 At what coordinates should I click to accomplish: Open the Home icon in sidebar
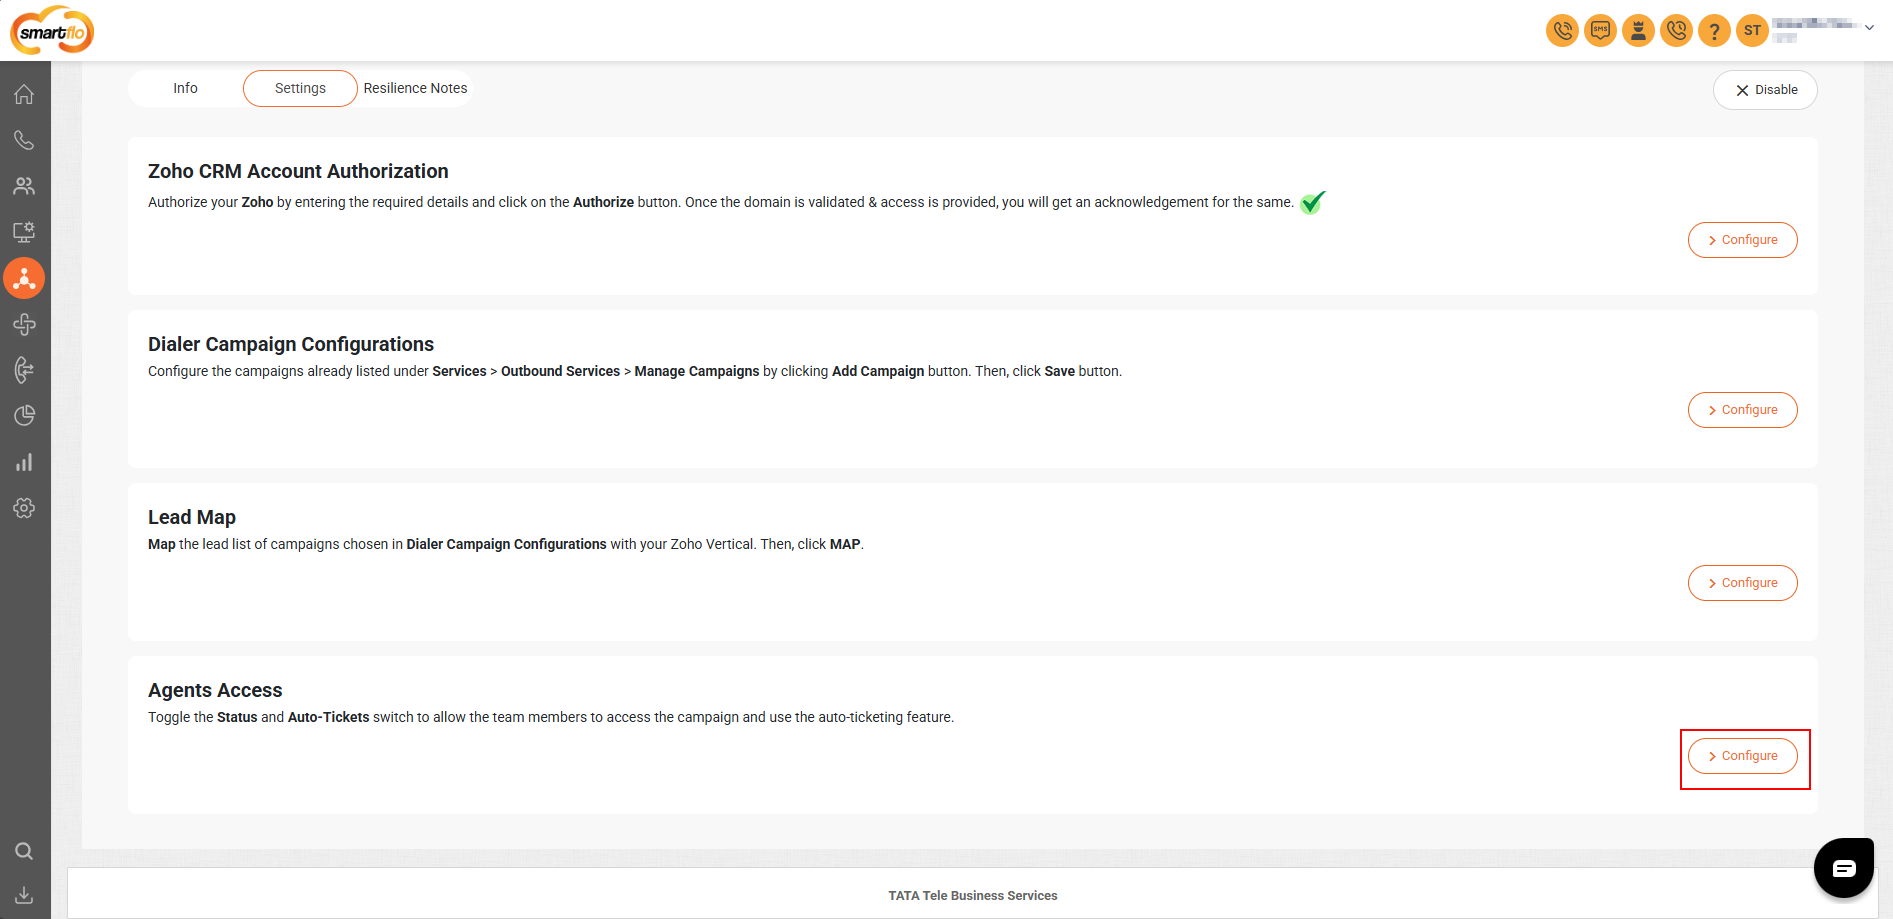click(24, 94)
